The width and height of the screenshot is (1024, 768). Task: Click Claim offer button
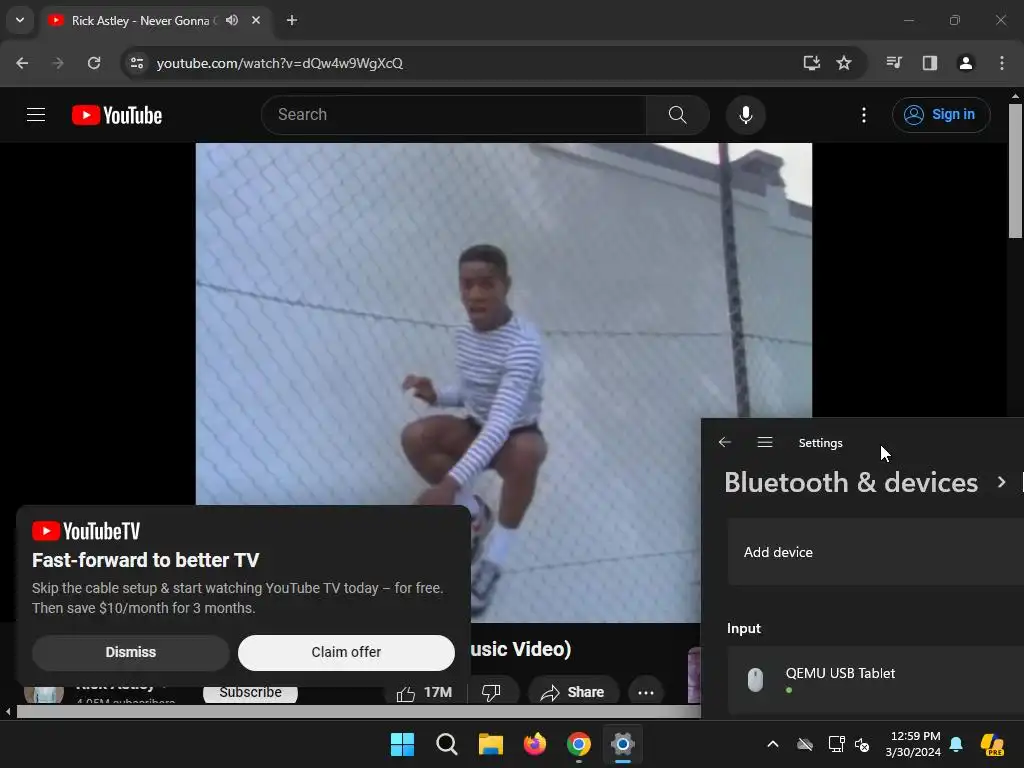coord(346,652)
